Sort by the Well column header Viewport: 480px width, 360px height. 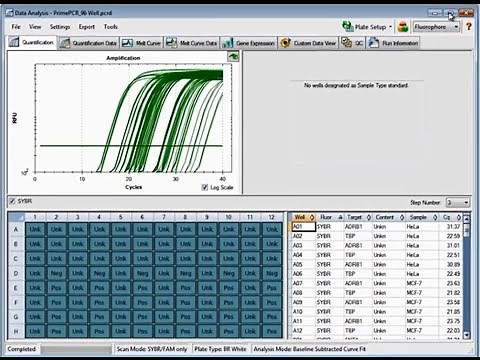click(303, 217)
